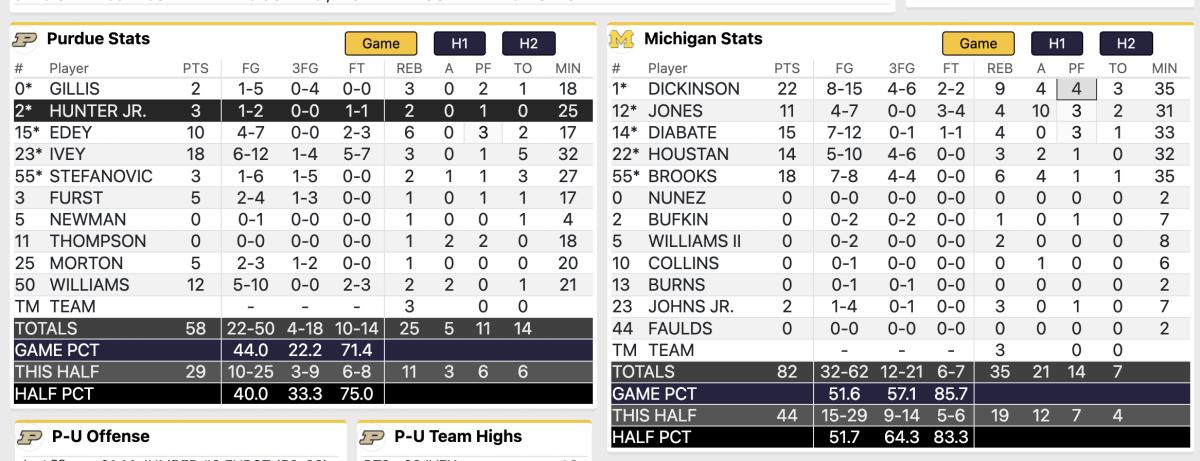Click Dickinson's name in Michigan stats

[694, 89]
